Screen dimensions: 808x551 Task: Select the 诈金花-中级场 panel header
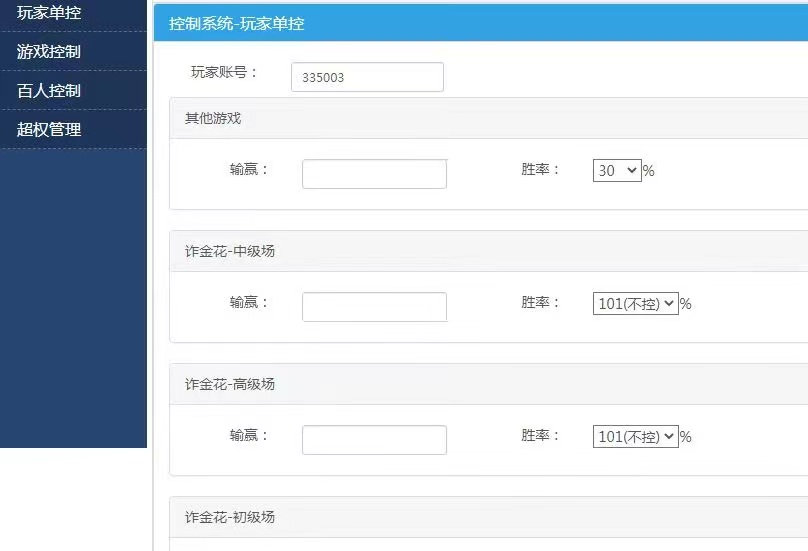click(x=230, y=251)
